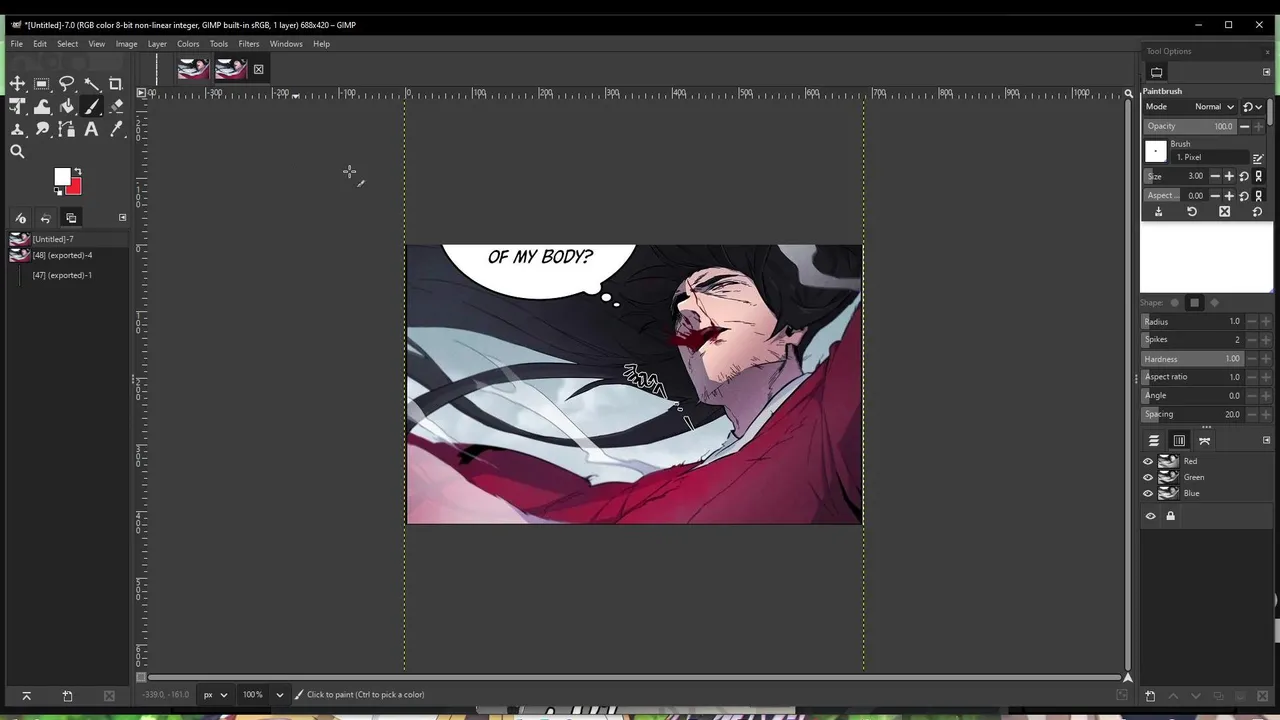
Task: Open left dock tab configuration menu
Action: 122,217
